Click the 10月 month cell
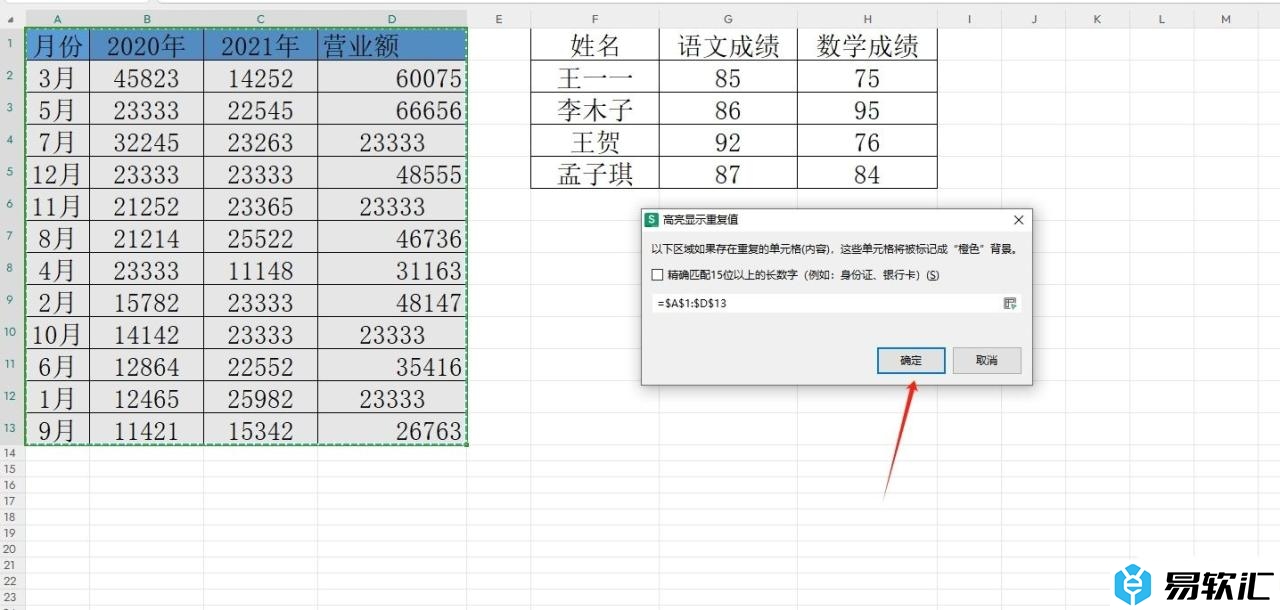Viewport: 1280px width, 610px height. coord(57,334)
